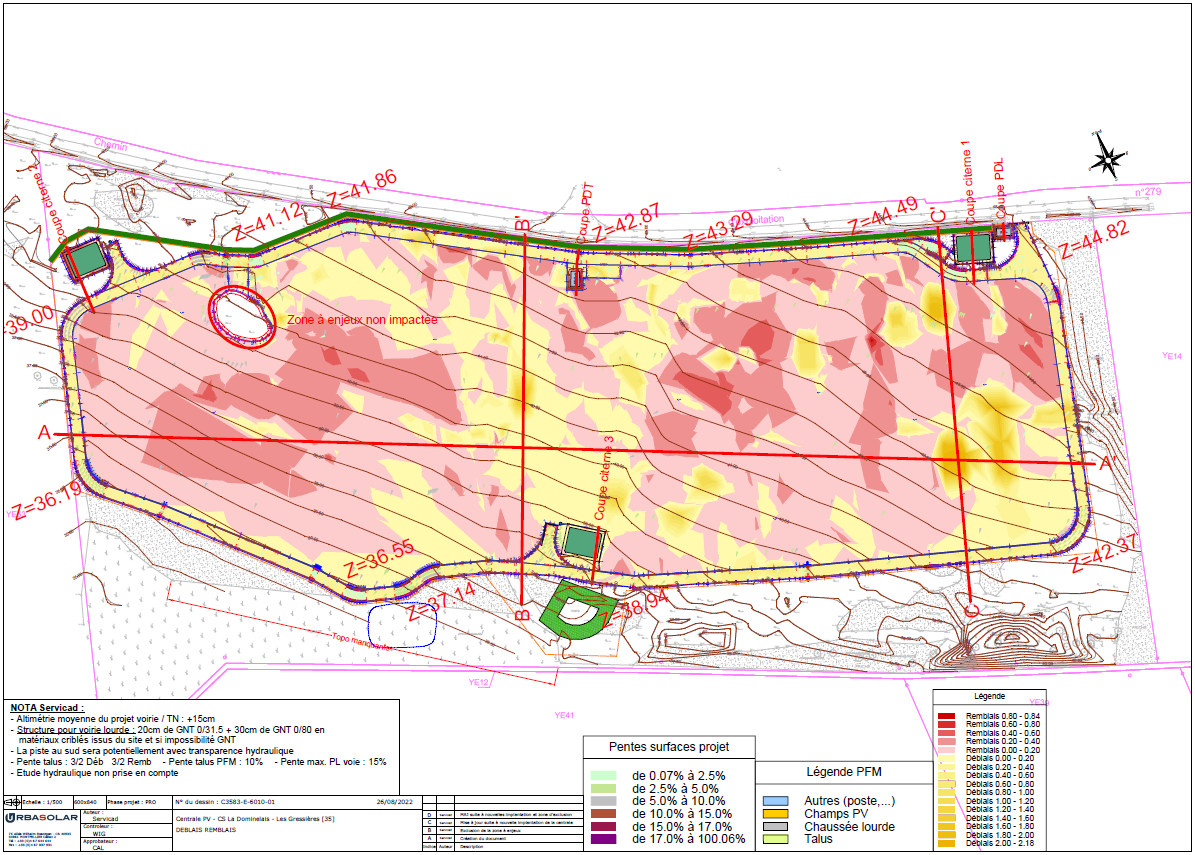Click the Urbasolar logo in title block
This screenshot has height=855, width=1195.
(x=41, y=818)
